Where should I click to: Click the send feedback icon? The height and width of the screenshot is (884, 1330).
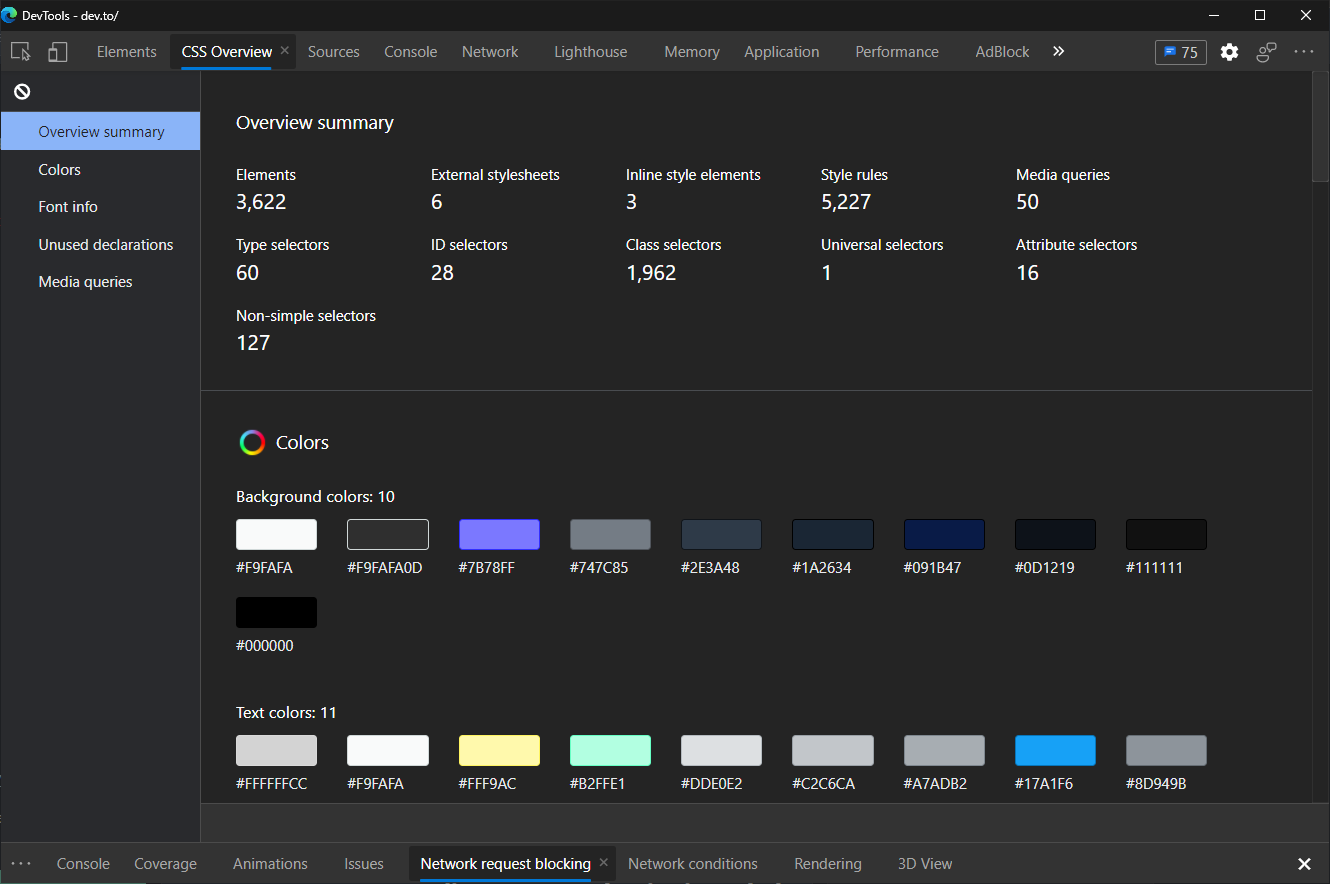click(x=1267, y=52)
